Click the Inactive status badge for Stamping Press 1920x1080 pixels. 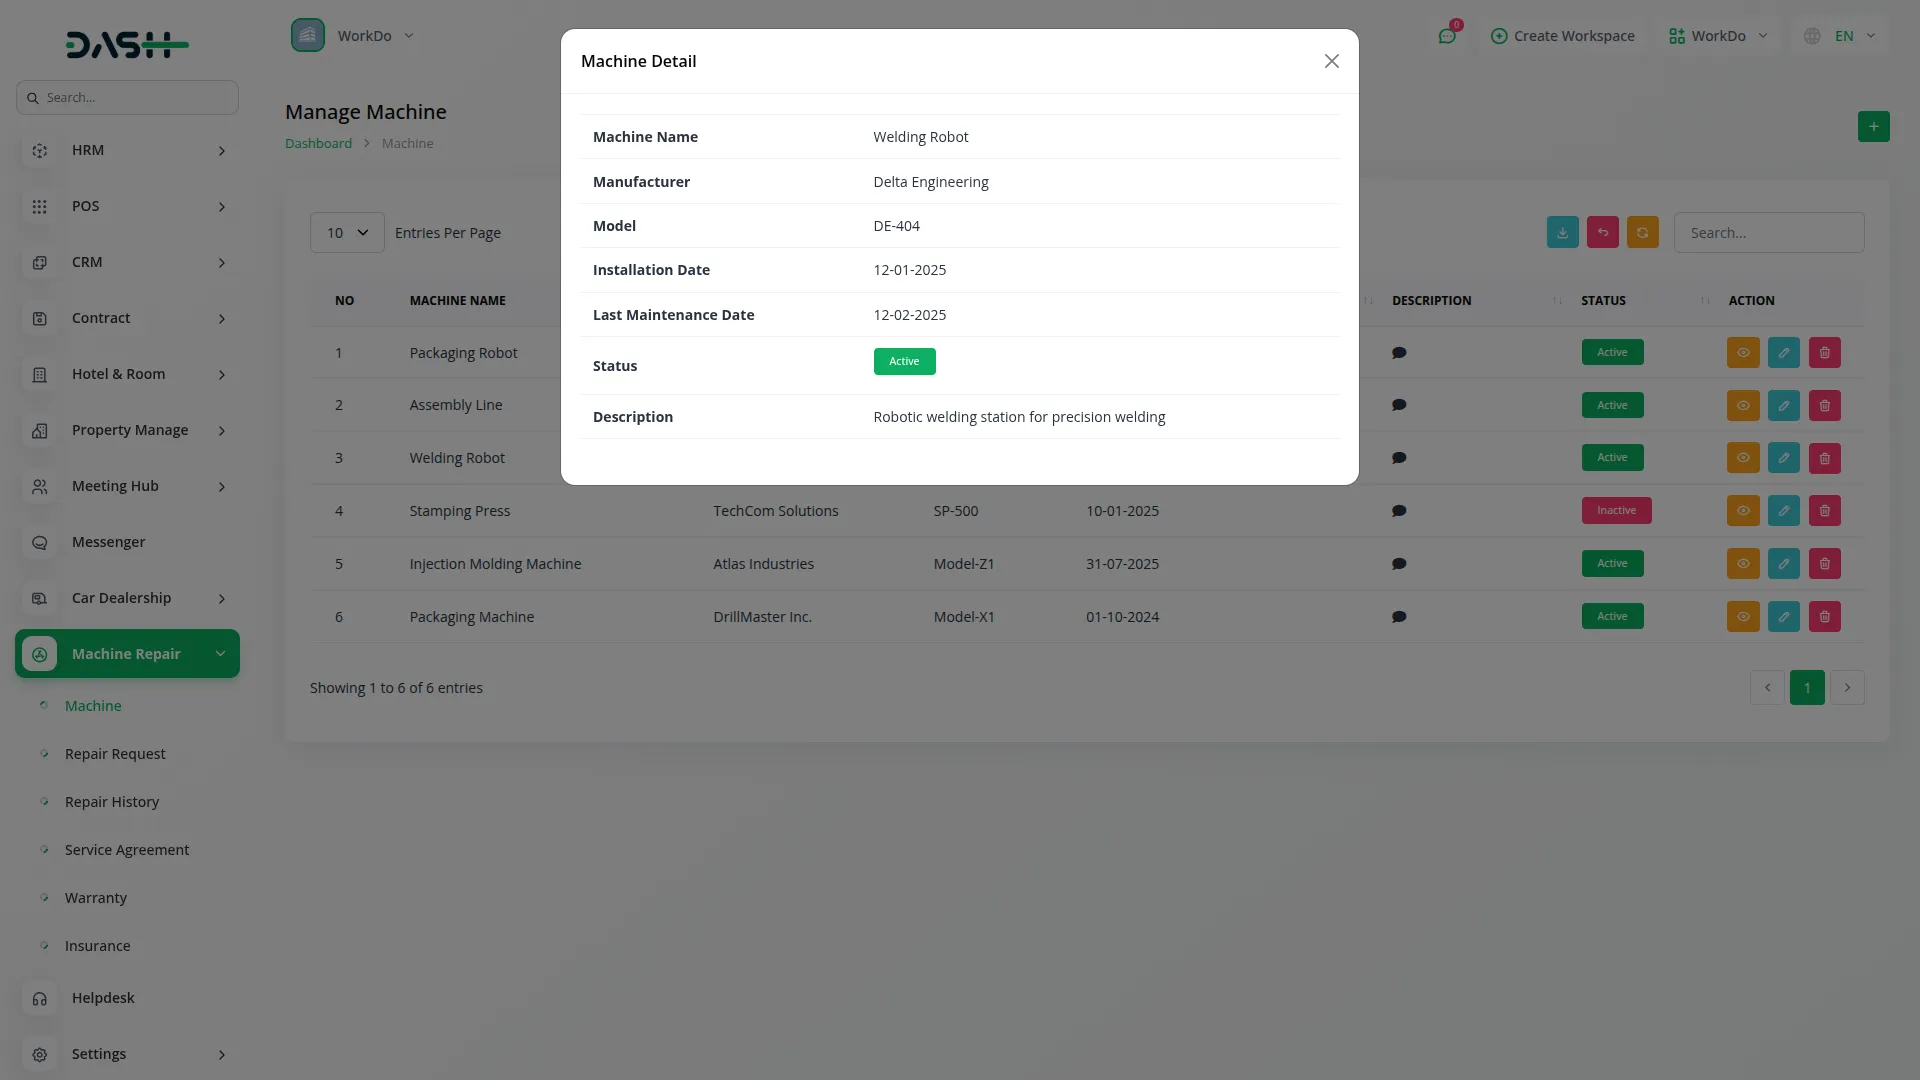pyautogui.click(x=1616, y=511)
